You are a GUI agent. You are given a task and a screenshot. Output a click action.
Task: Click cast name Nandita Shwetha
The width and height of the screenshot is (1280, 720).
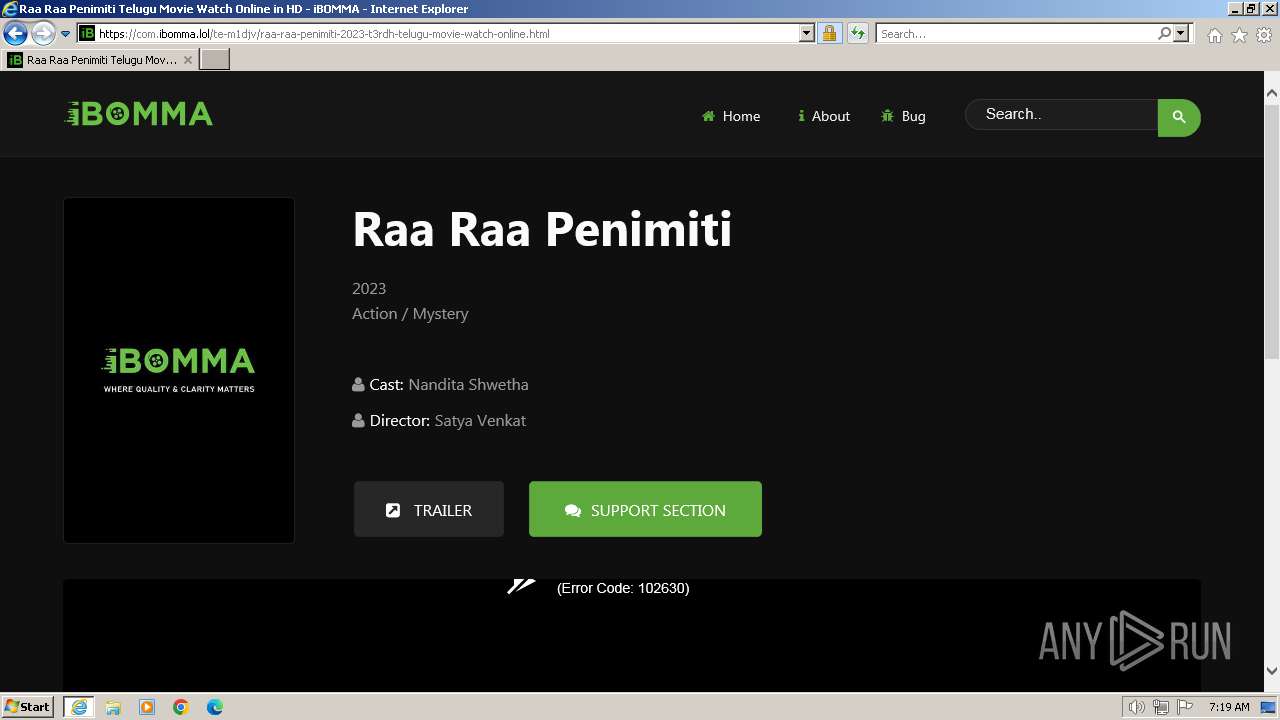[468, 384]
